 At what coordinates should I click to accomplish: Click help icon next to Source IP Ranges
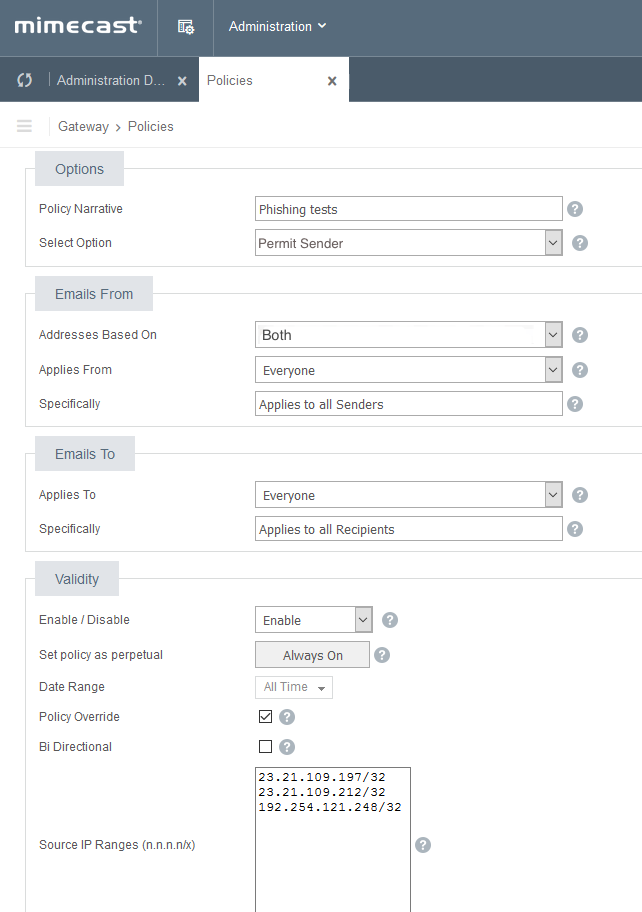pyautogui.click(x=422, y=845)
